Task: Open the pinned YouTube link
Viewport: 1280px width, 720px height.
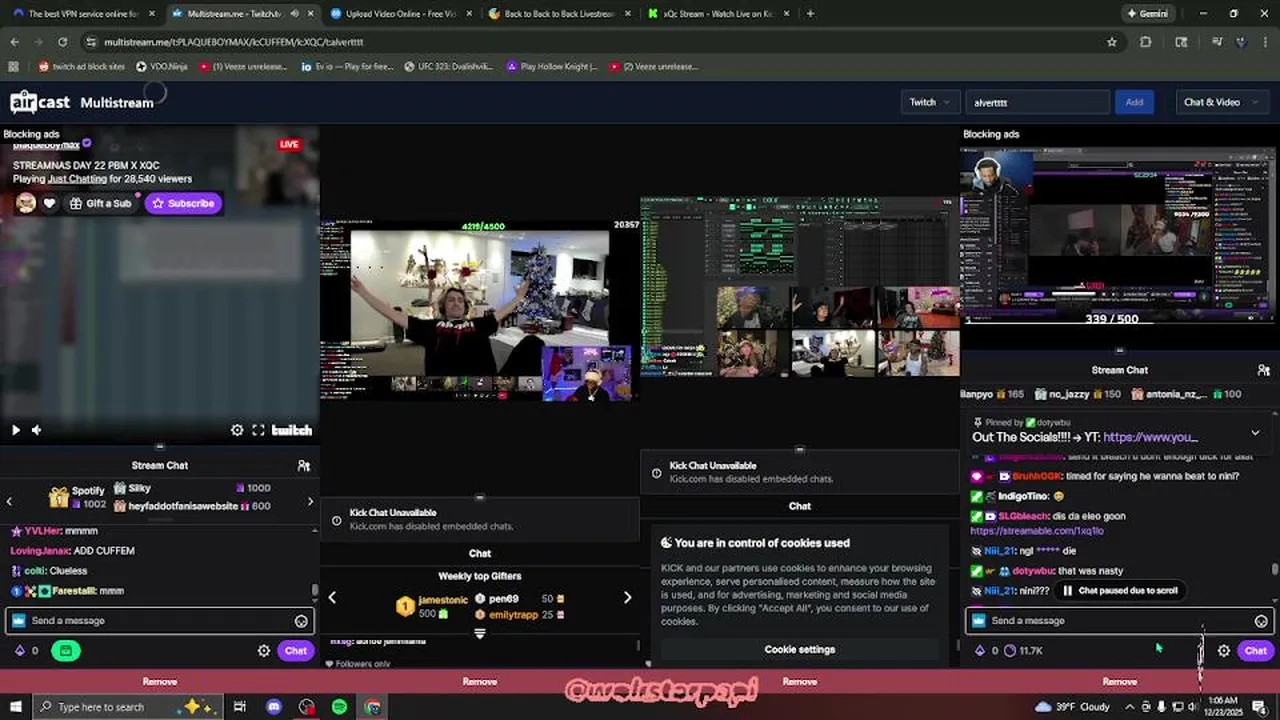Action: click(x=1150, y=437)
